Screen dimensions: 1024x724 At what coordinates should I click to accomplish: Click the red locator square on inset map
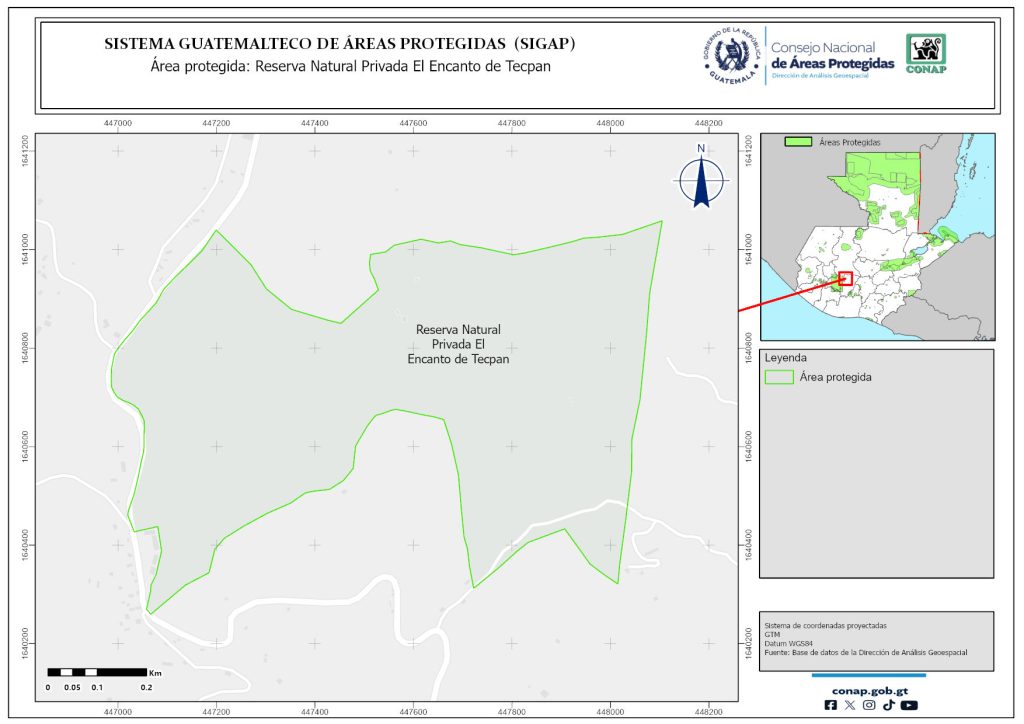point(846,278)
